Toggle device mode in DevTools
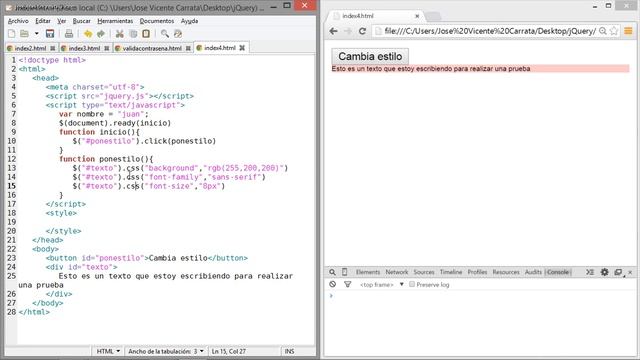This screenshot has height=360, width=640. [345, 272]
